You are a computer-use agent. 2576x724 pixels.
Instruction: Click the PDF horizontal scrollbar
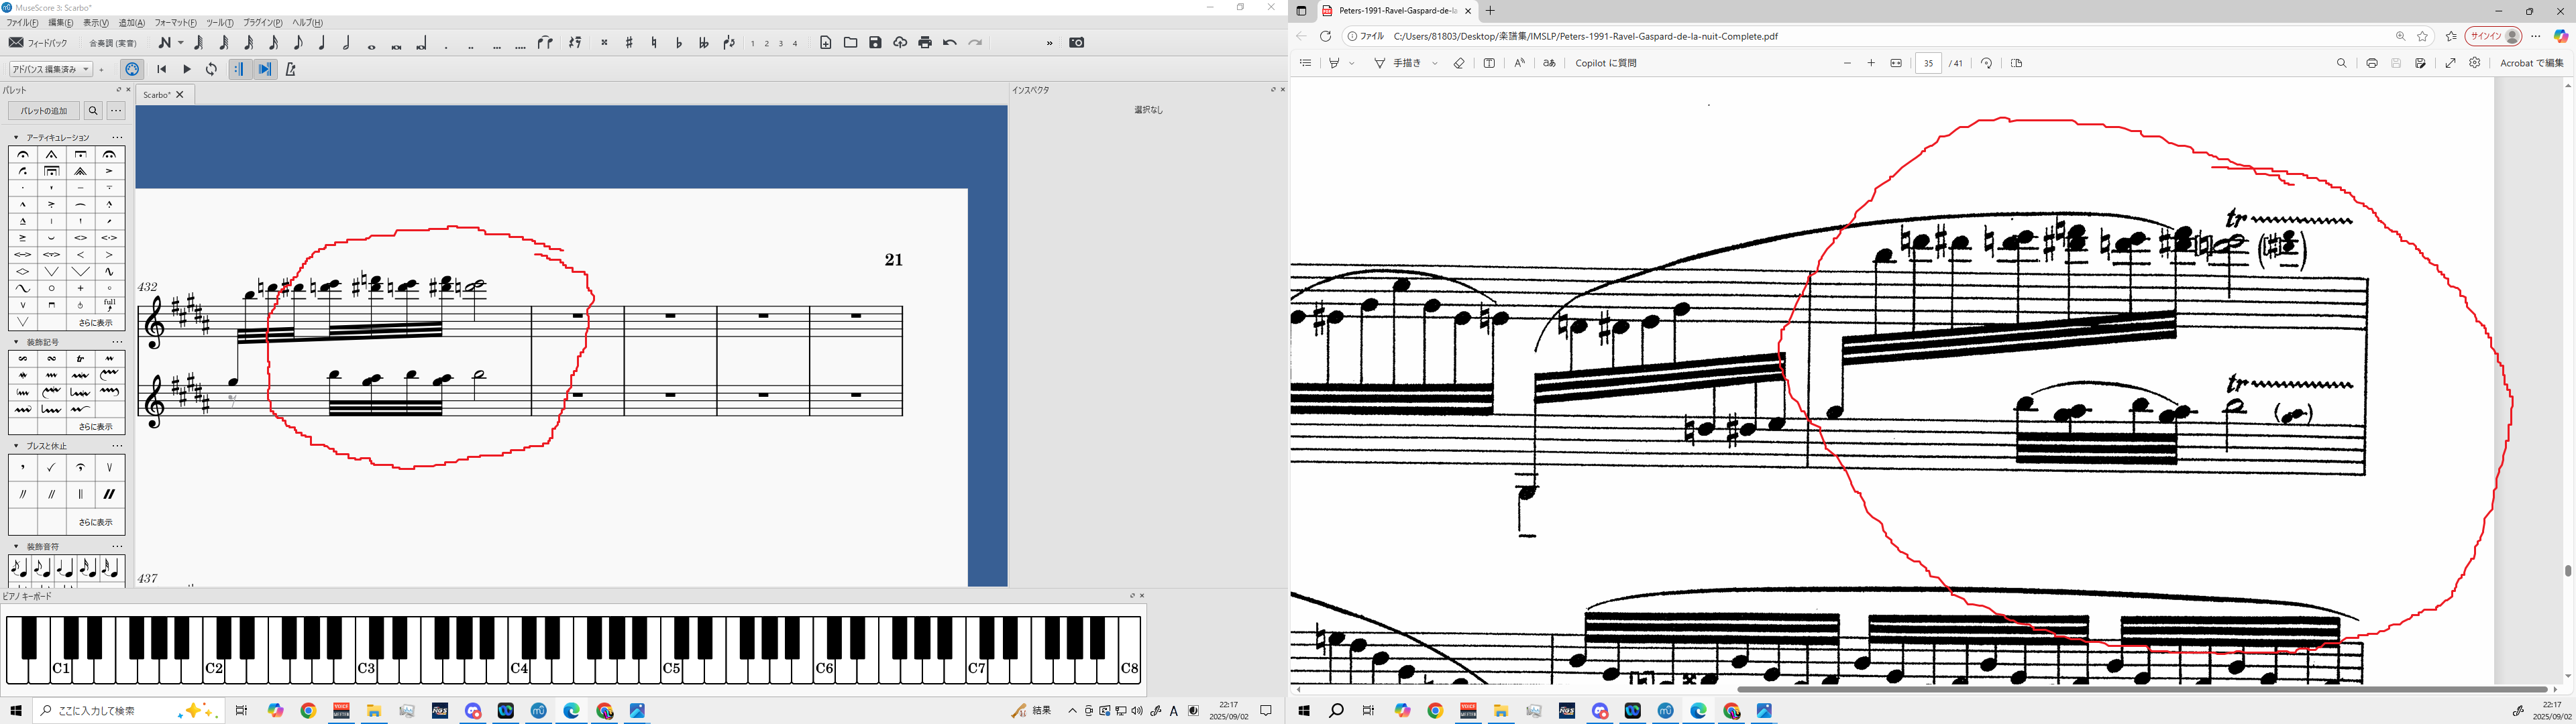coord(2142,689)
